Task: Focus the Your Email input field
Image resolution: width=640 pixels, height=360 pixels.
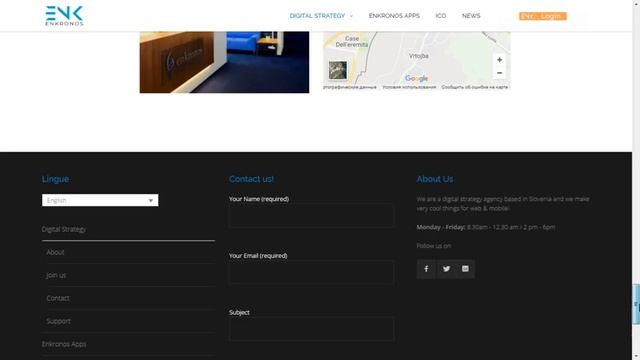Action: [x=311, y=272]
